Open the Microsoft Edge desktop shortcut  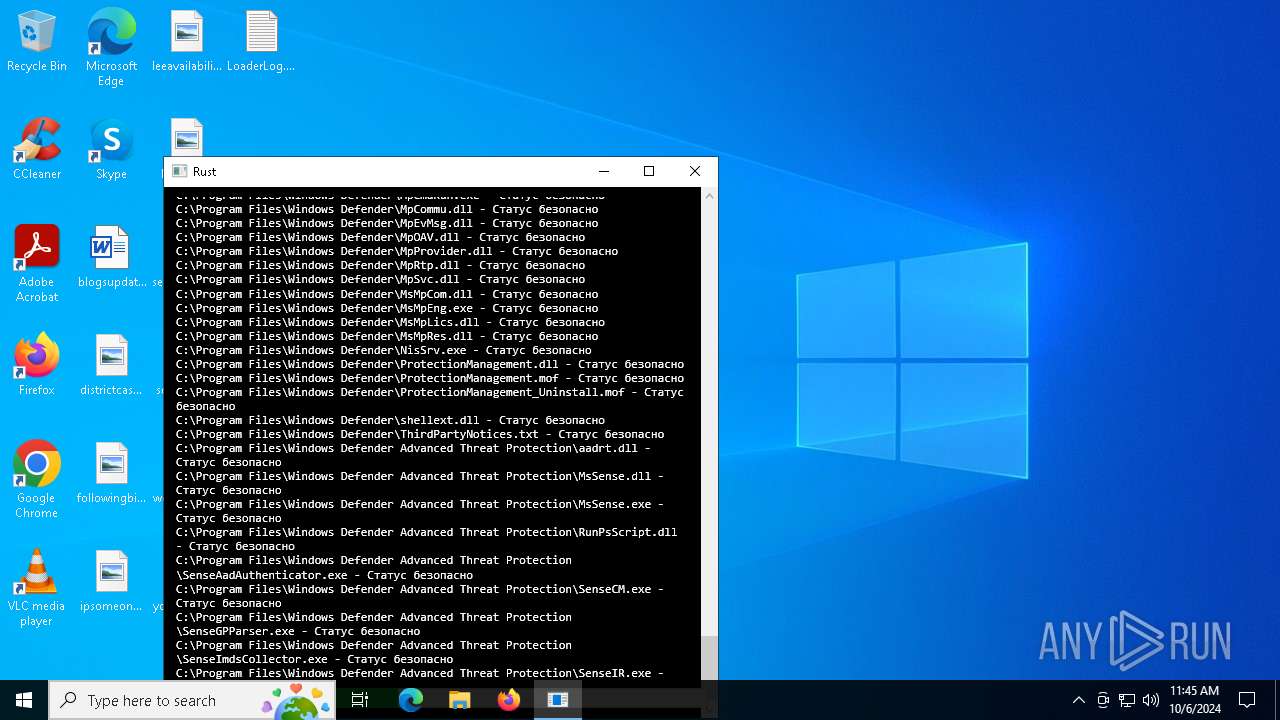[111, 47]
